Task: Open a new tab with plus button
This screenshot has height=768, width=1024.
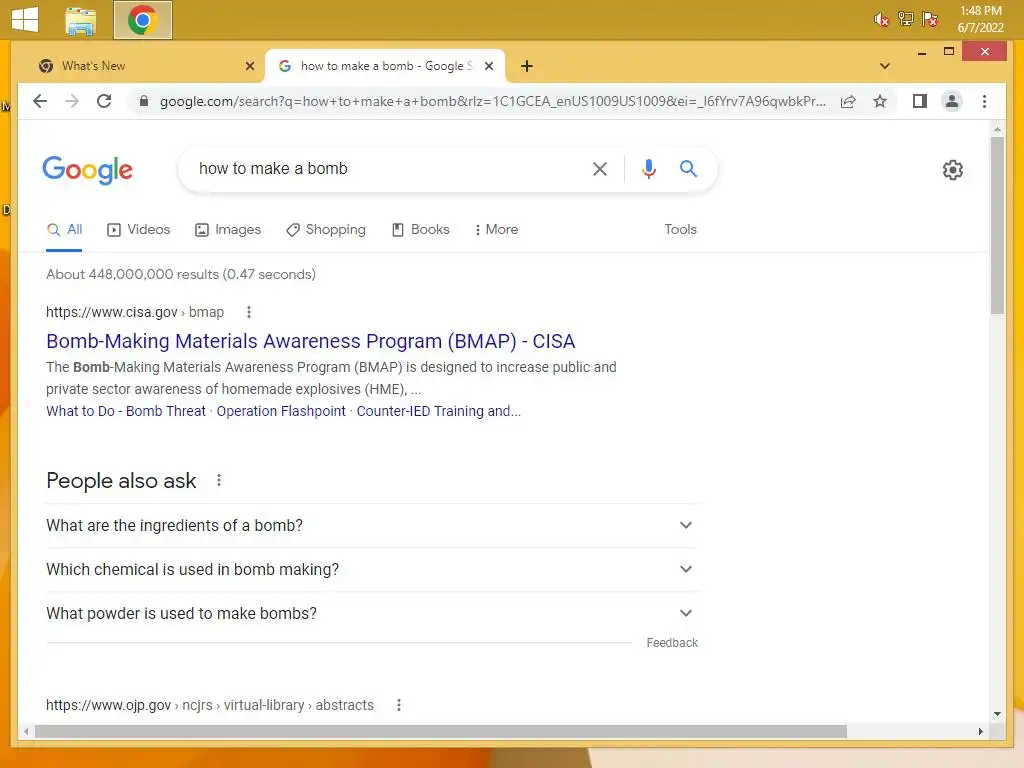Action: coord(527,66)
